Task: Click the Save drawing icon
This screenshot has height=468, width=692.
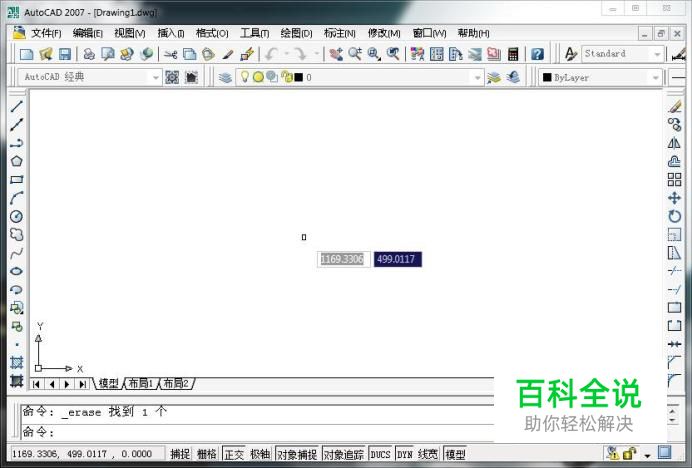Action: (x=65, y=54)
